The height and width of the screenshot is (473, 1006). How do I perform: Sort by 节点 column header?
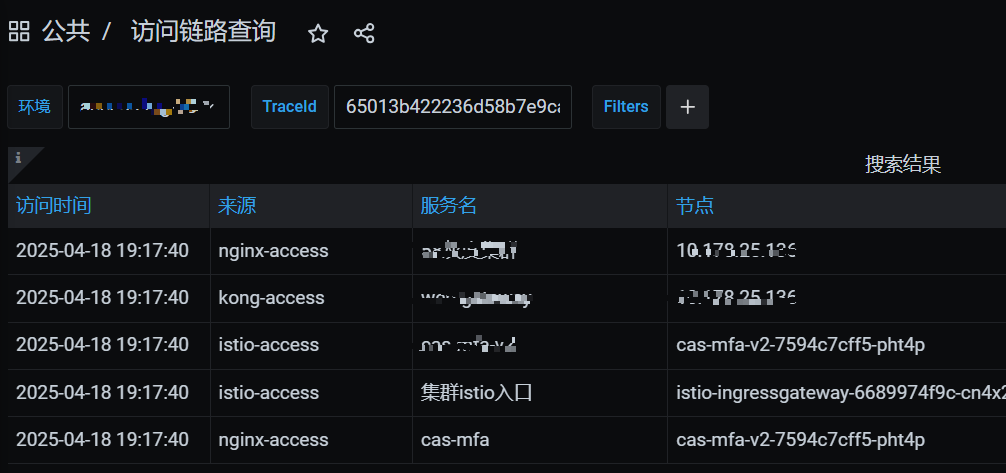point(695,206)
